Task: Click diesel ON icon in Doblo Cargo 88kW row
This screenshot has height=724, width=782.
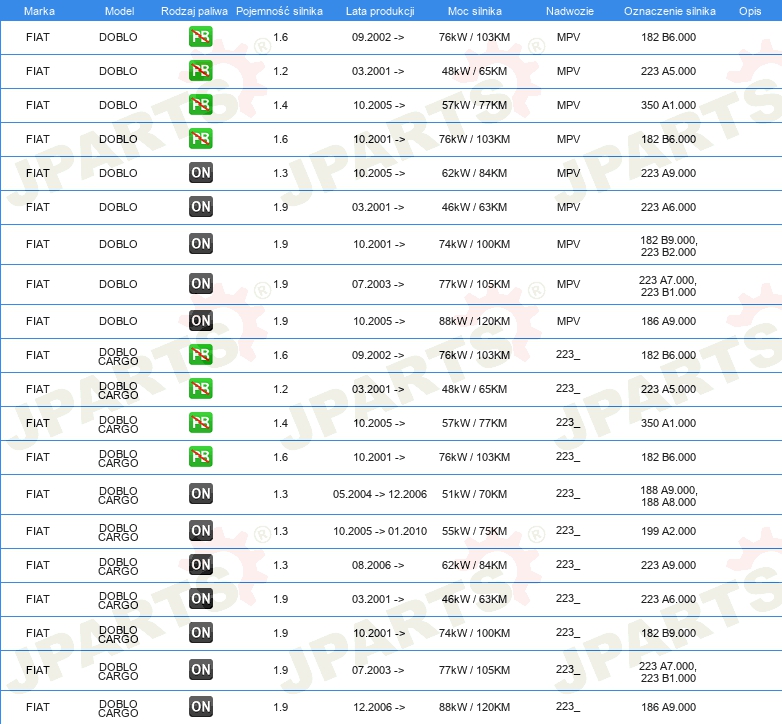Action: click(200, 707)
